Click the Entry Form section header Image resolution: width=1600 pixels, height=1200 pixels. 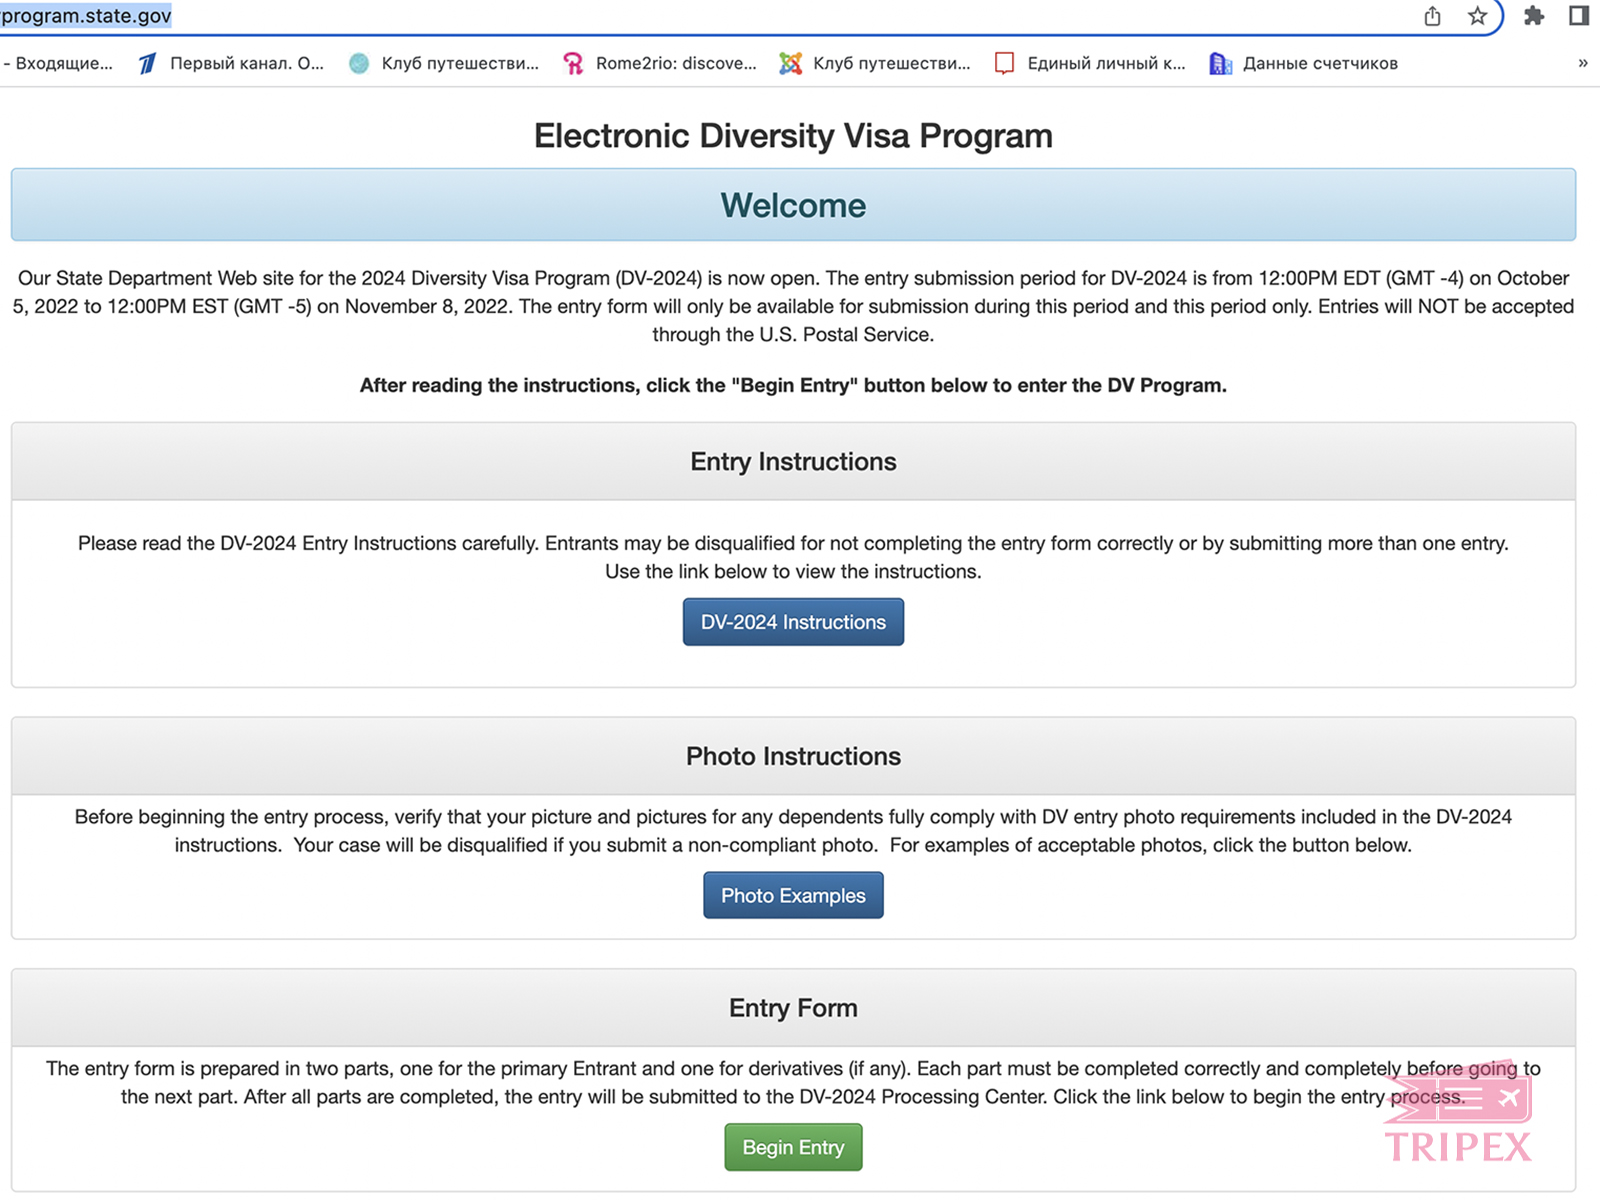tap(793, 1008)
